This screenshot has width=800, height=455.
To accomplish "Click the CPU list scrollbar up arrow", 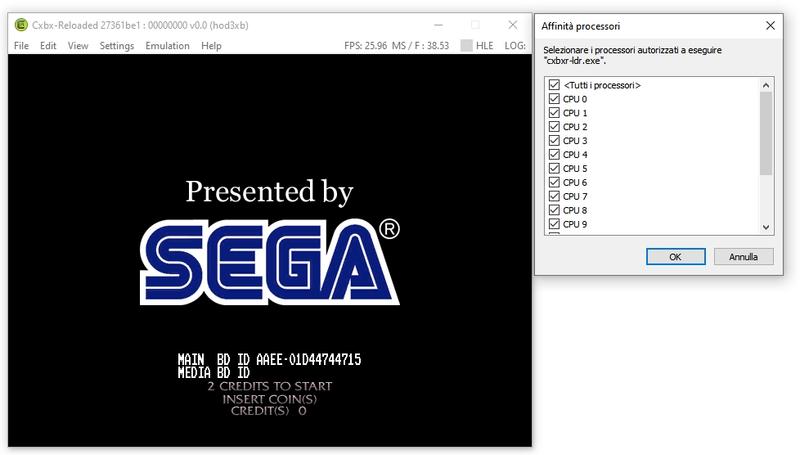I will click(766, 85).
